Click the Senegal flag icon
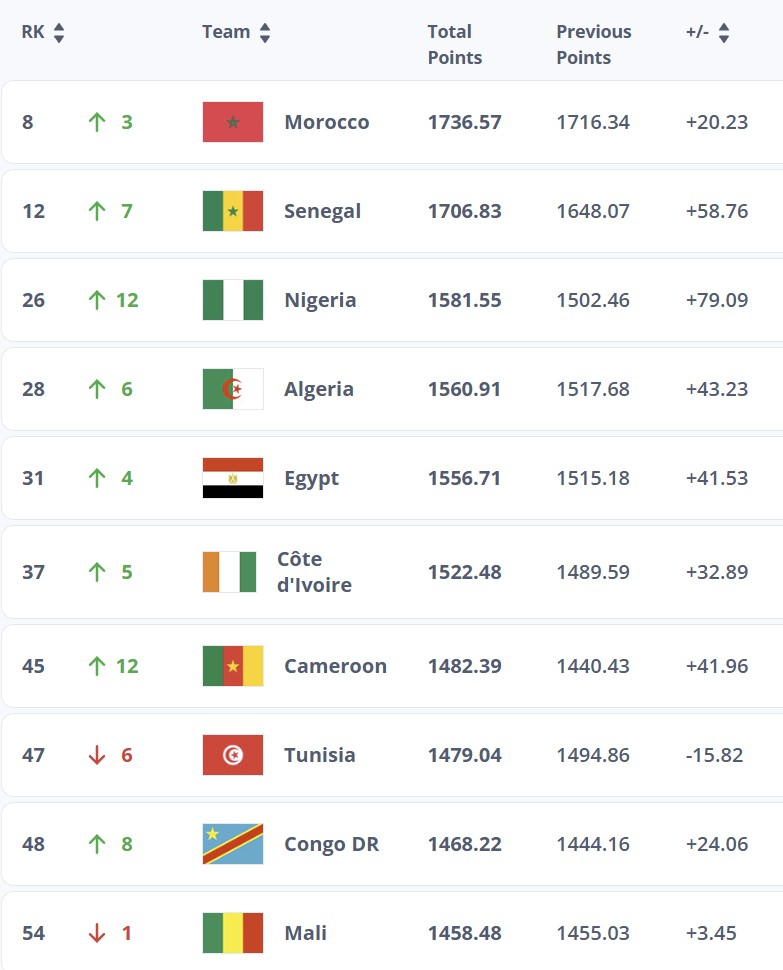Screen dimensions: 783x970 [x=233, y=211]
